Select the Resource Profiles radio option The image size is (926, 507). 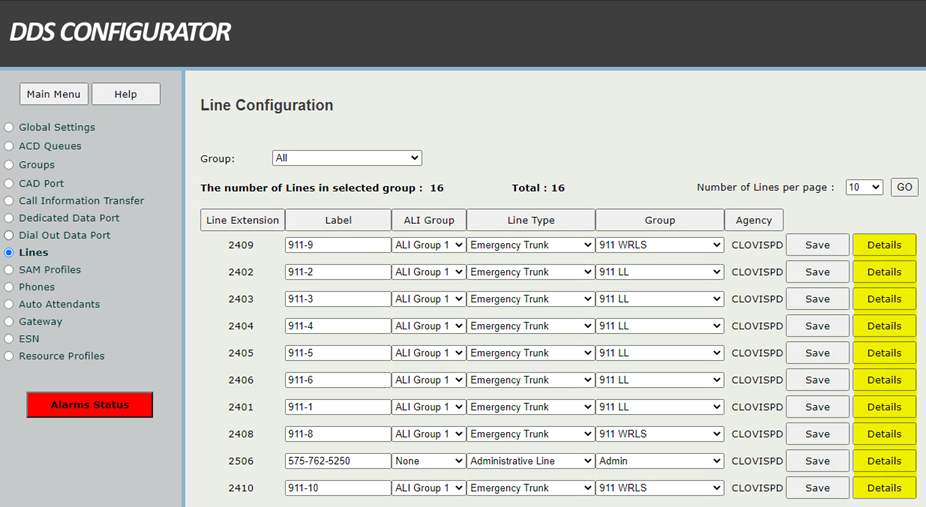point(9,356)
